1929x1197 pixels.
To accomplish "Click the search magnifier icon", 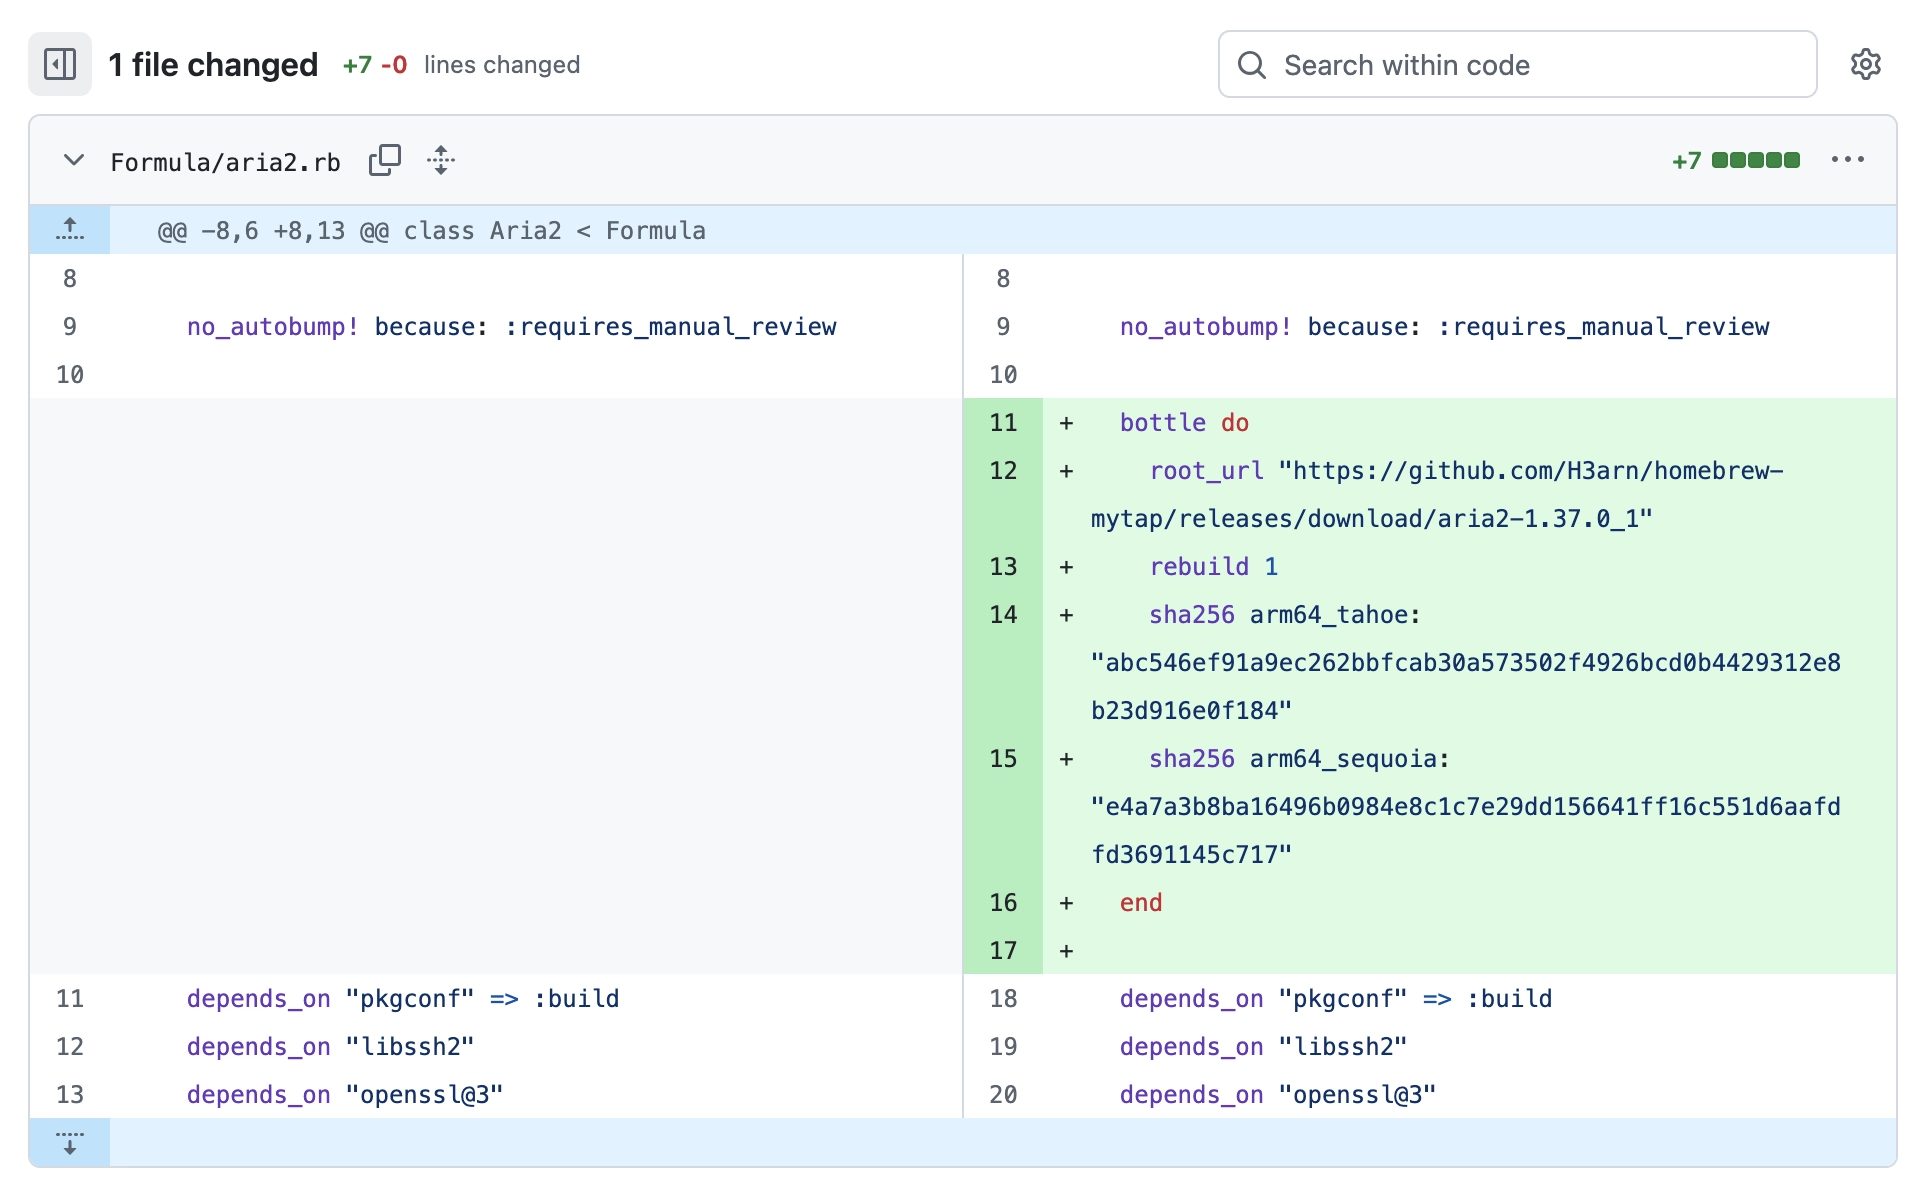I will pyautogui.click(x=1252, y=65).
